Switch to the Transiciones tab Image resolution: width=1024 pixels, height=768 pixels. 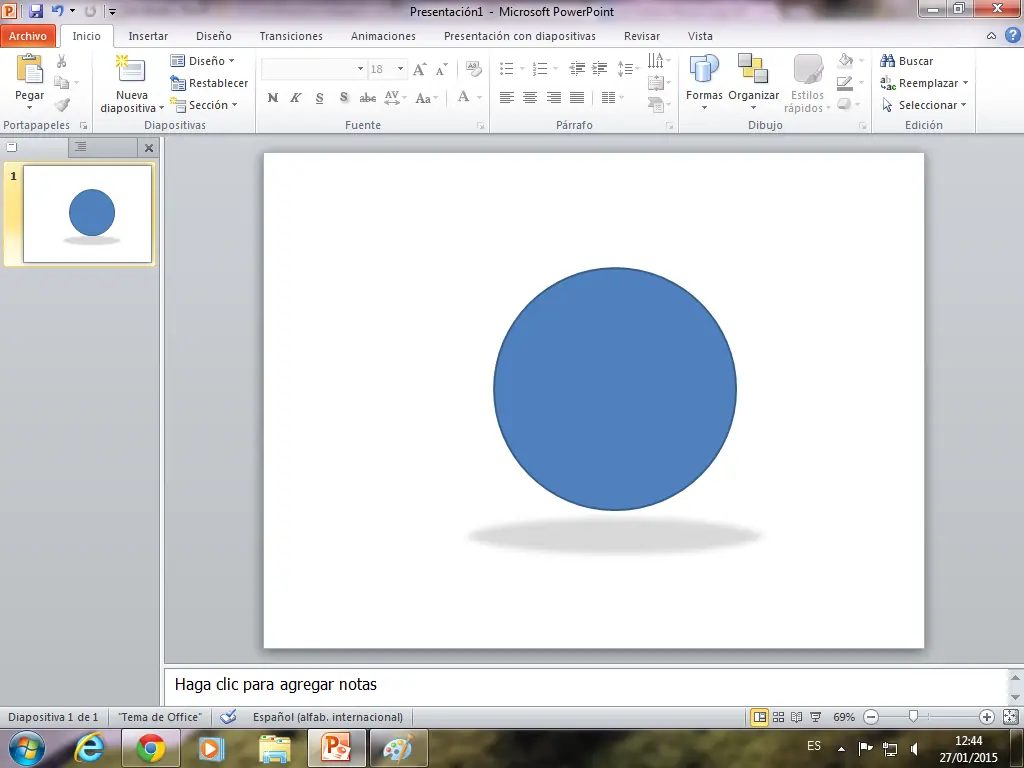pyautogui.click(x=291, y=36)
